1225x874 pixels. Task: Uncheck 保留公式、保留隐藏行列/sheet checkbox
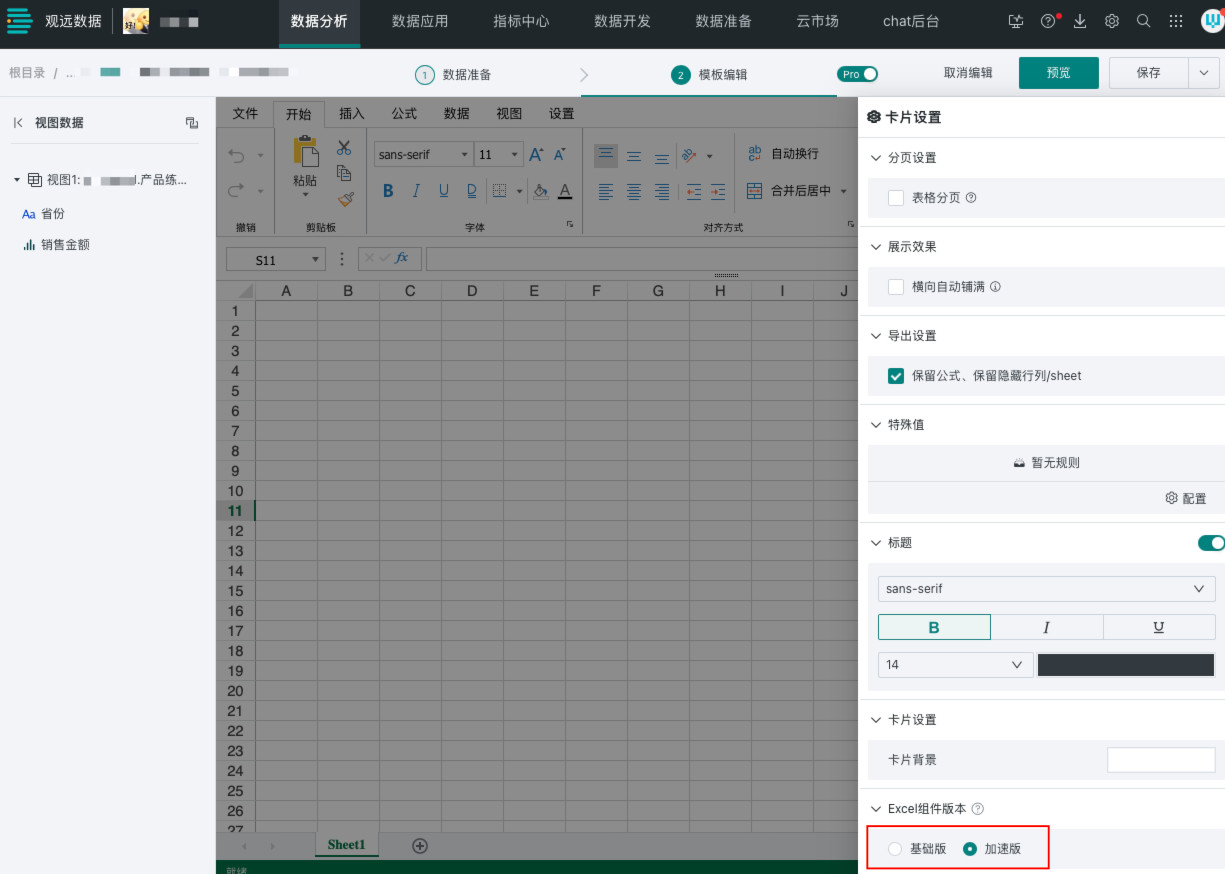(896, 376)
